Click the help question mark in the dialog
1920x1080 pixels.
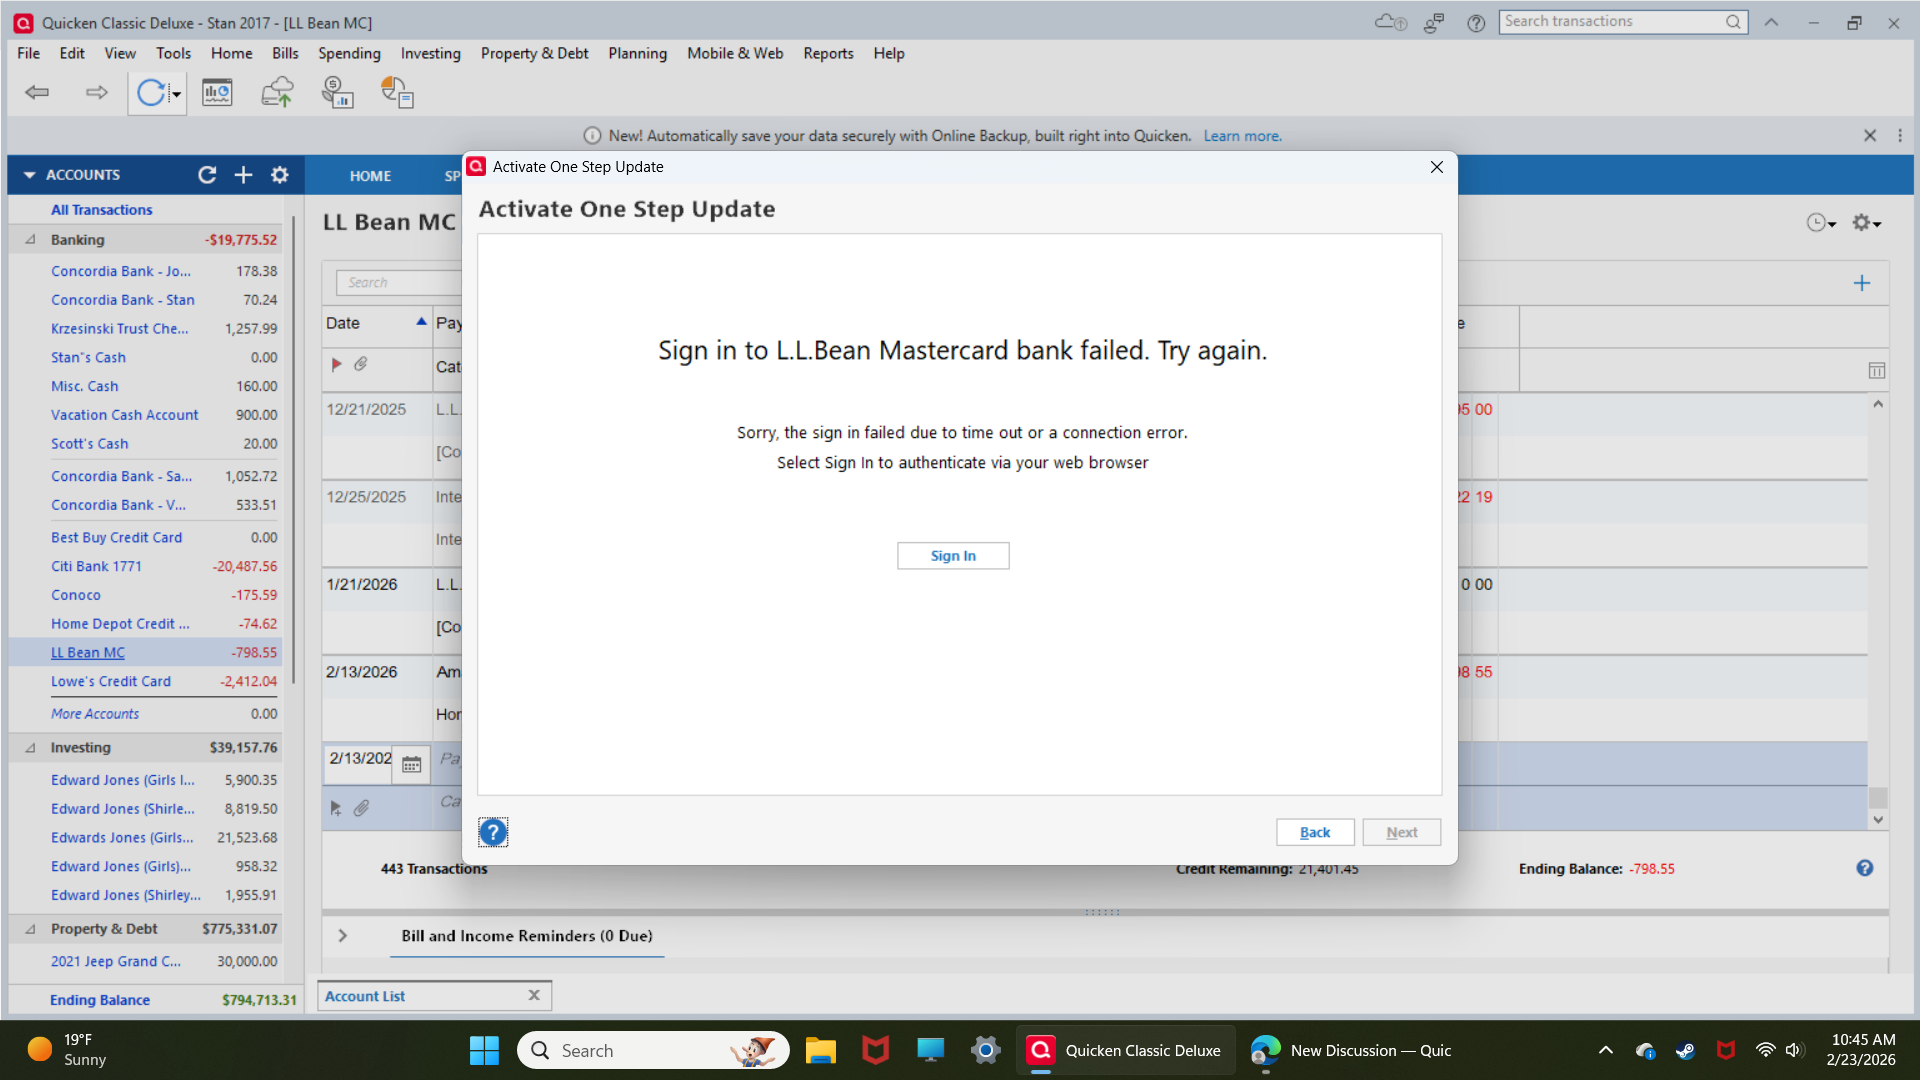(493, 831)
